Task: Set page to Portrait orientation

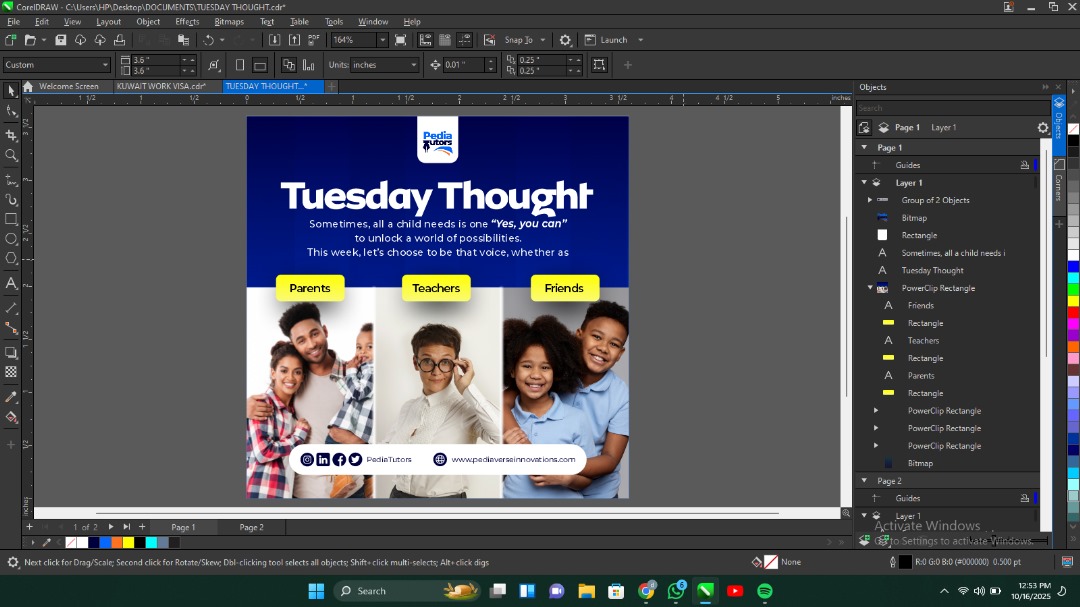Action: (x=240, y=65)
